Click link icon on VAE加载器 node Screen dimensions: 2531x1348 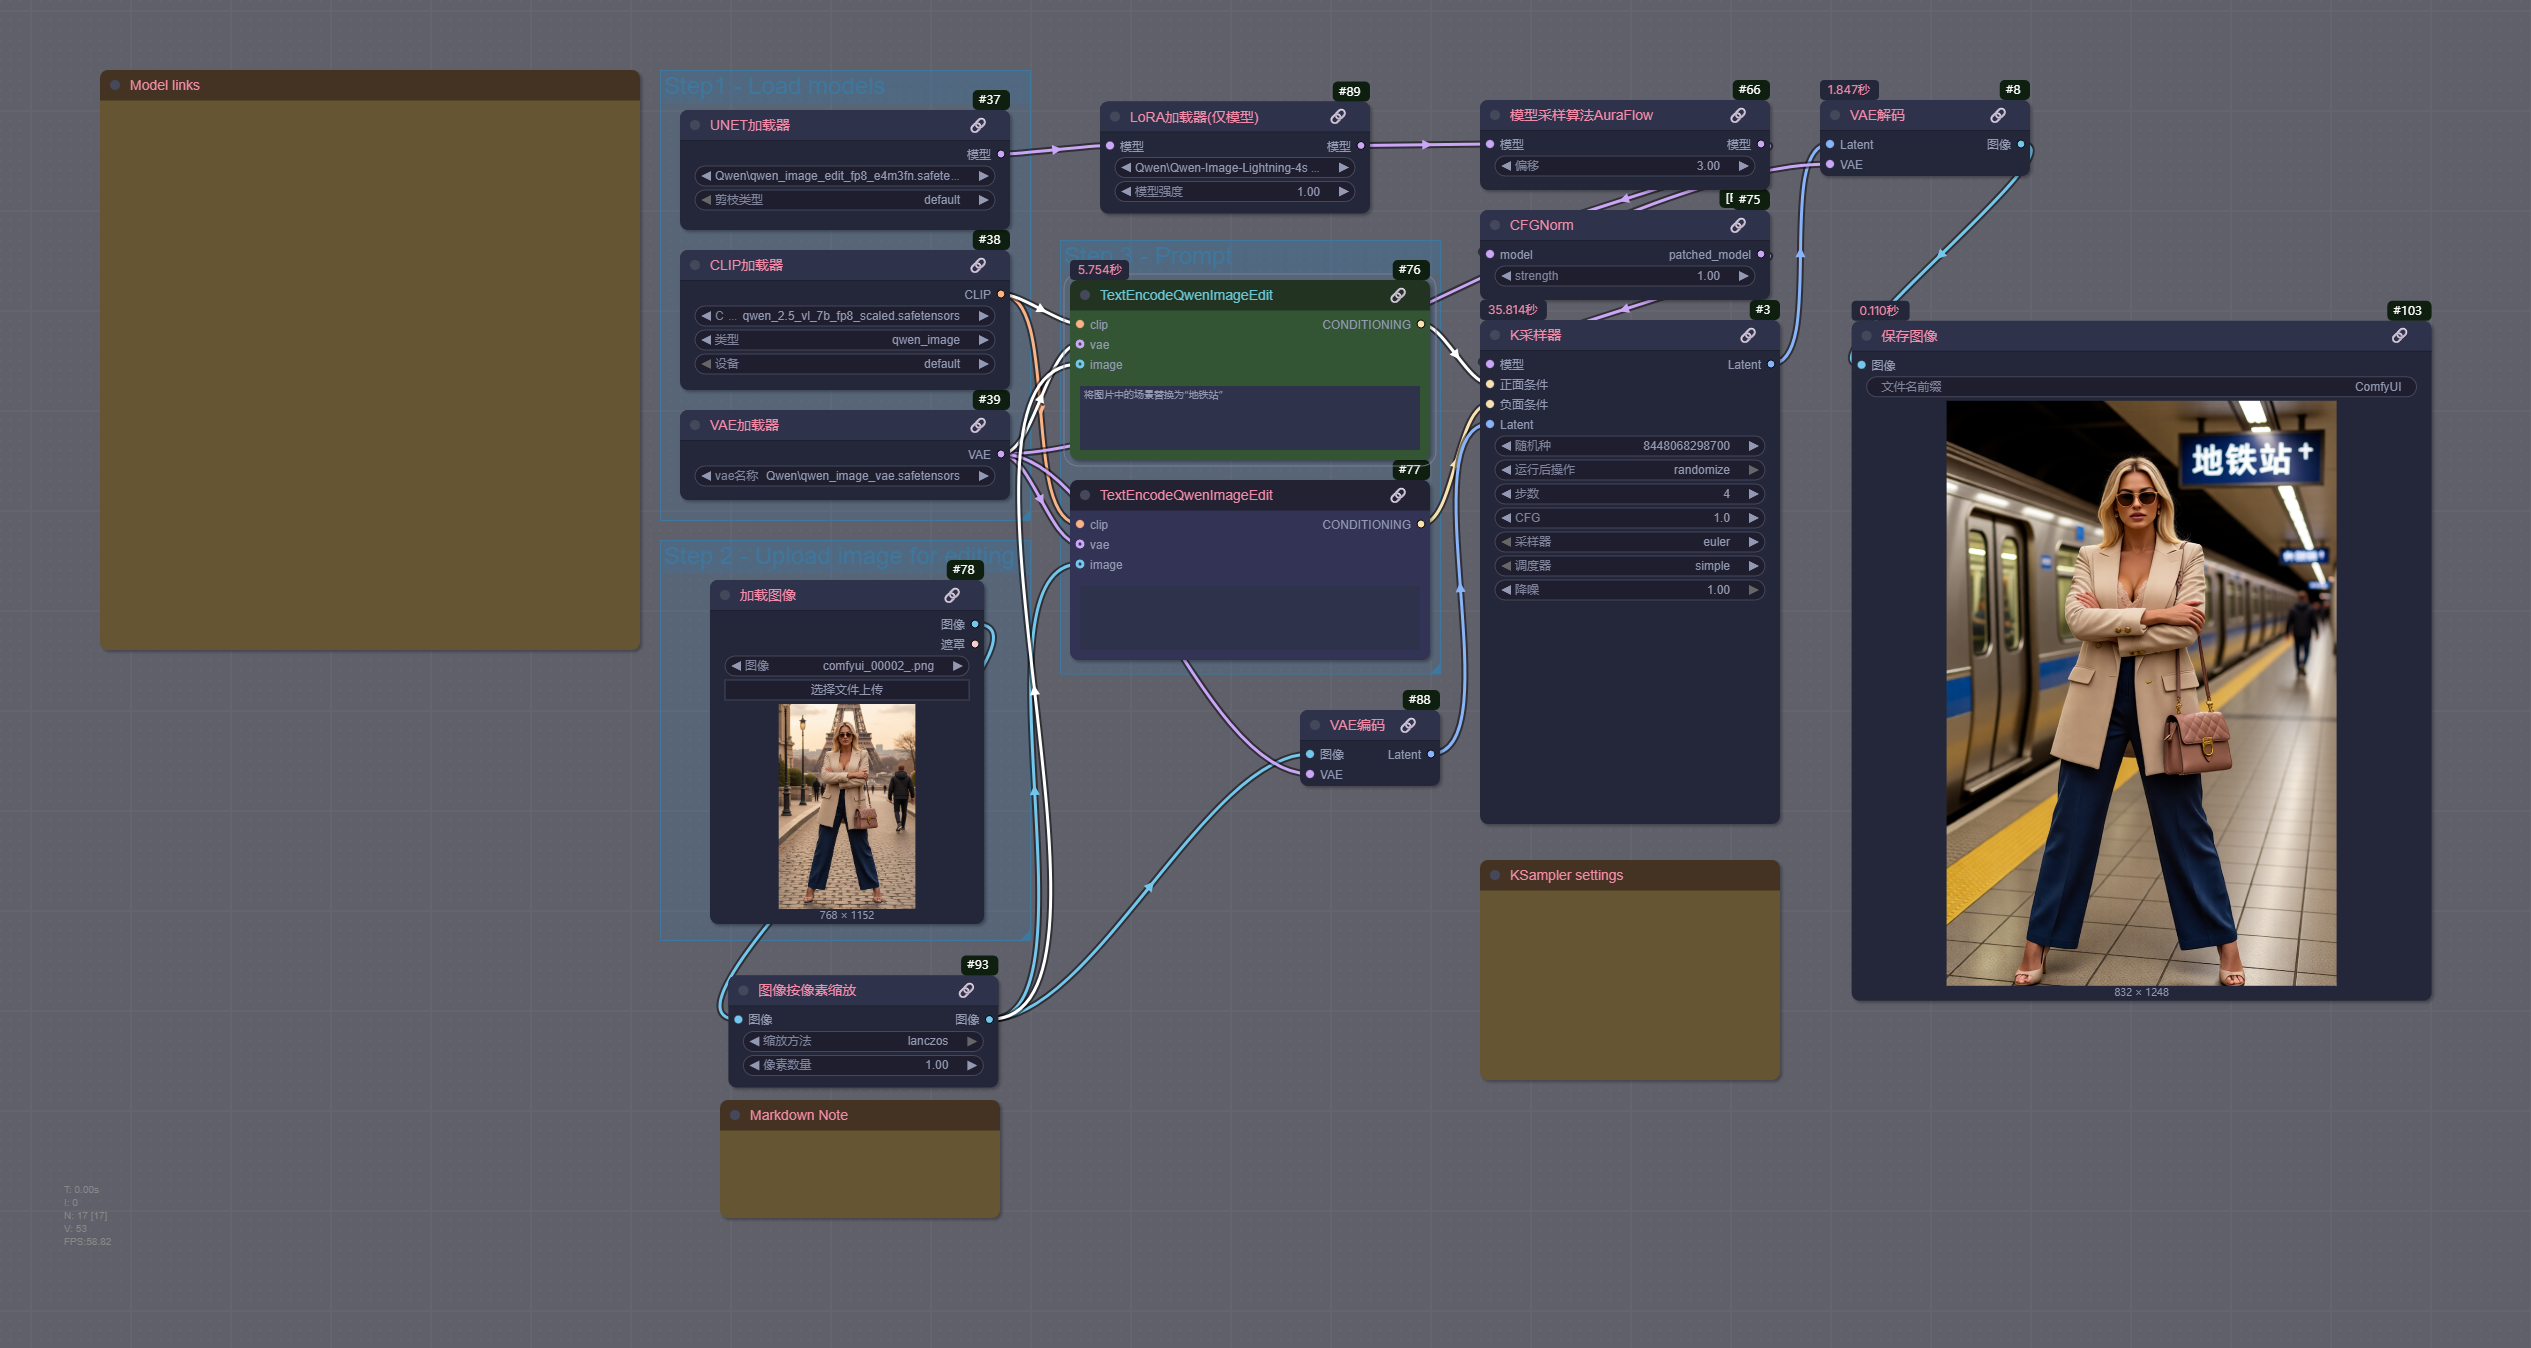(x=978, y=425)
